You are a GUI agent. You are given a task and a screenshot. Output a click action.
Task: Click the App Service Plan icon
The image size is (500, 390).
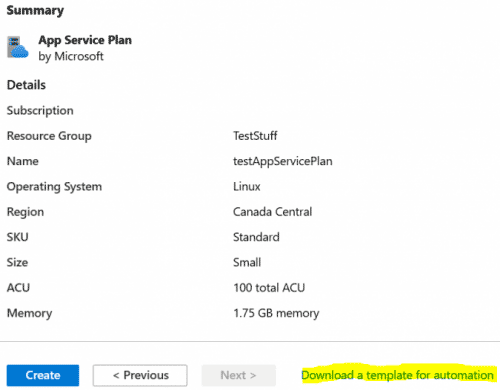(17, 47)
